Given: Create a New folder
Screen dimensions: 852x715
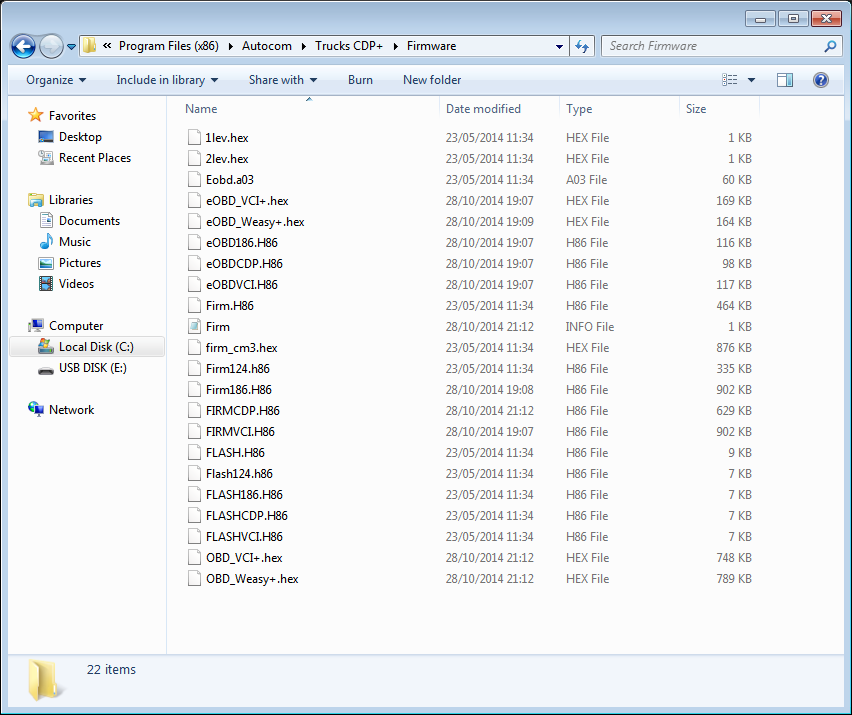Looking at the screenshot, I should (432, 80).
